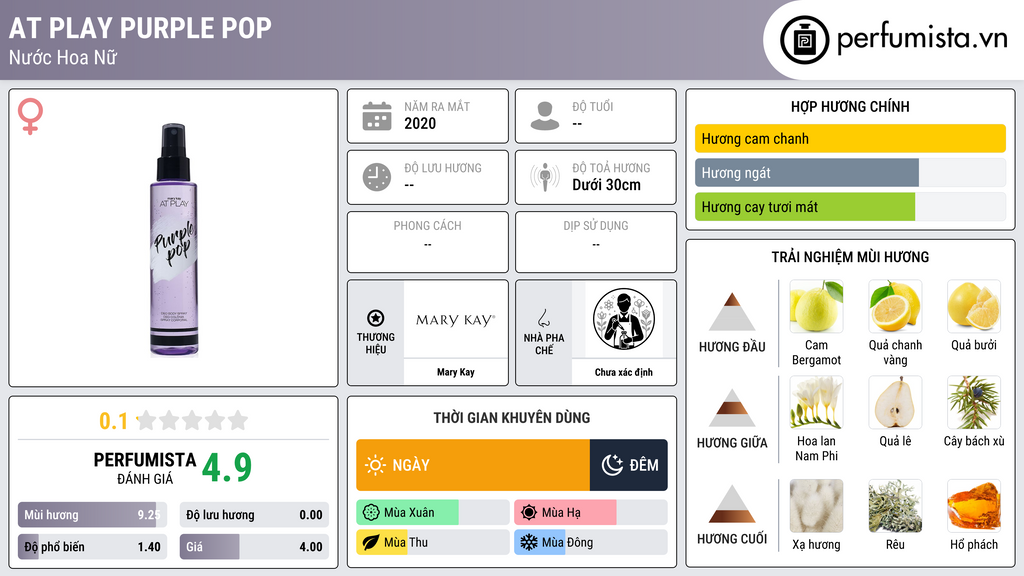Open the Chưa xác định perfumer image
Screen dimensions: 1024x576
(x=624, y=320)
